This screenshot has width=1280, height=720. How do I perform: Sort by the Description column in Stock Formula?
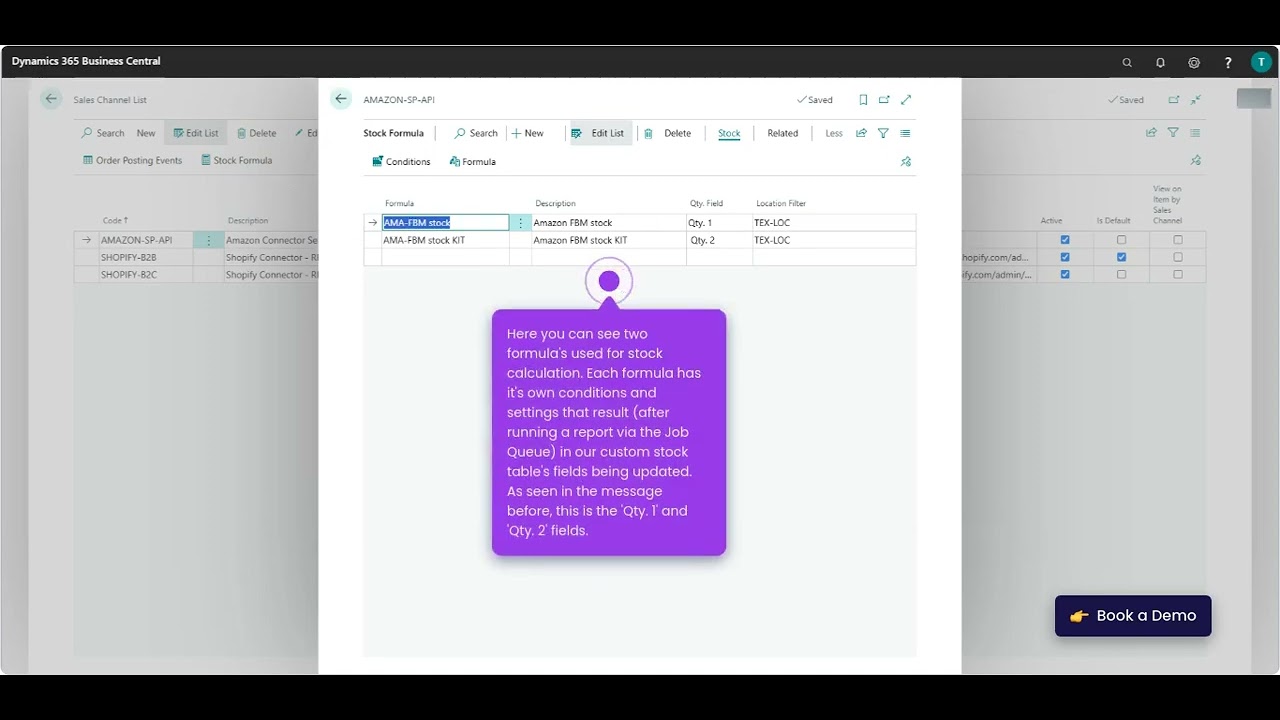click(x=555, y=204)
